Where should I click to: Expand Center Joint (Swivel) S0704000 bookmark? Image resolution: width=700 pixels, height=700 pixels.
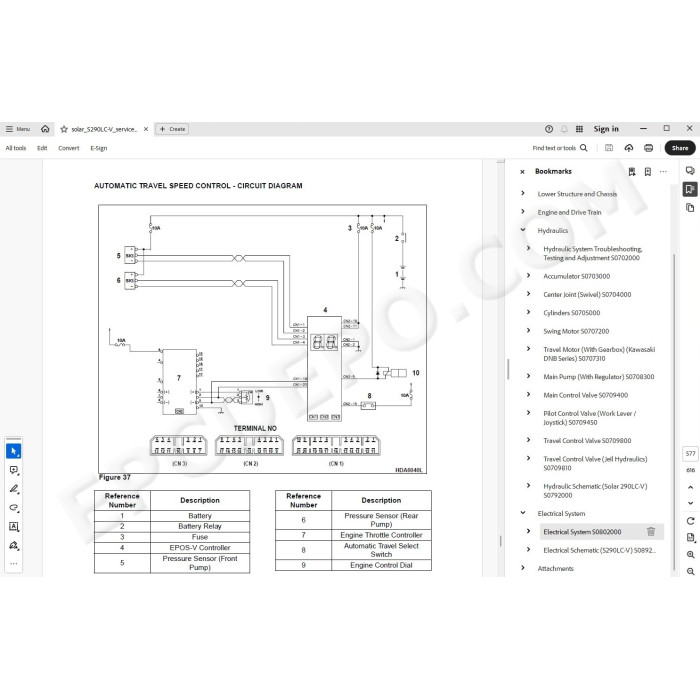click(x=529, y=294)
